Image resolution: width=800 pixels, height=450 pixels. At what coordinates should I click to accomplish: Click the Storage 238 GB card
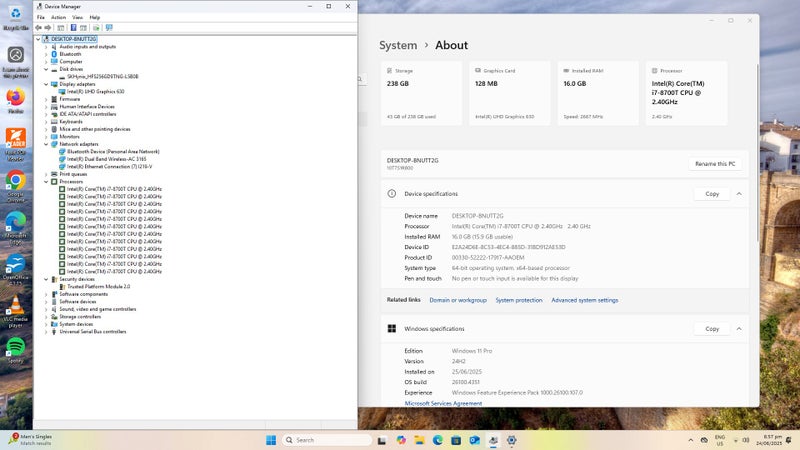[421, 93]
